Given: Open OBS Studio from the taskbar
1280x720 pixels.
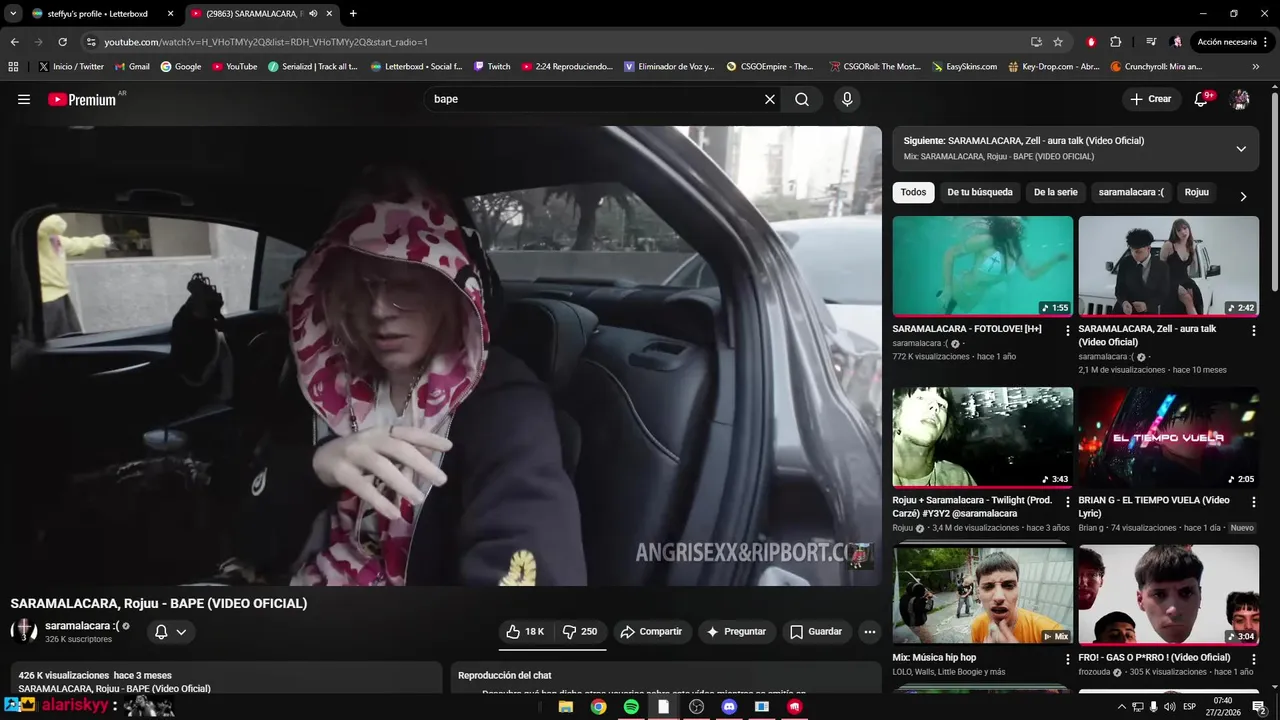Looking at the screenshot, I should 697,707.
